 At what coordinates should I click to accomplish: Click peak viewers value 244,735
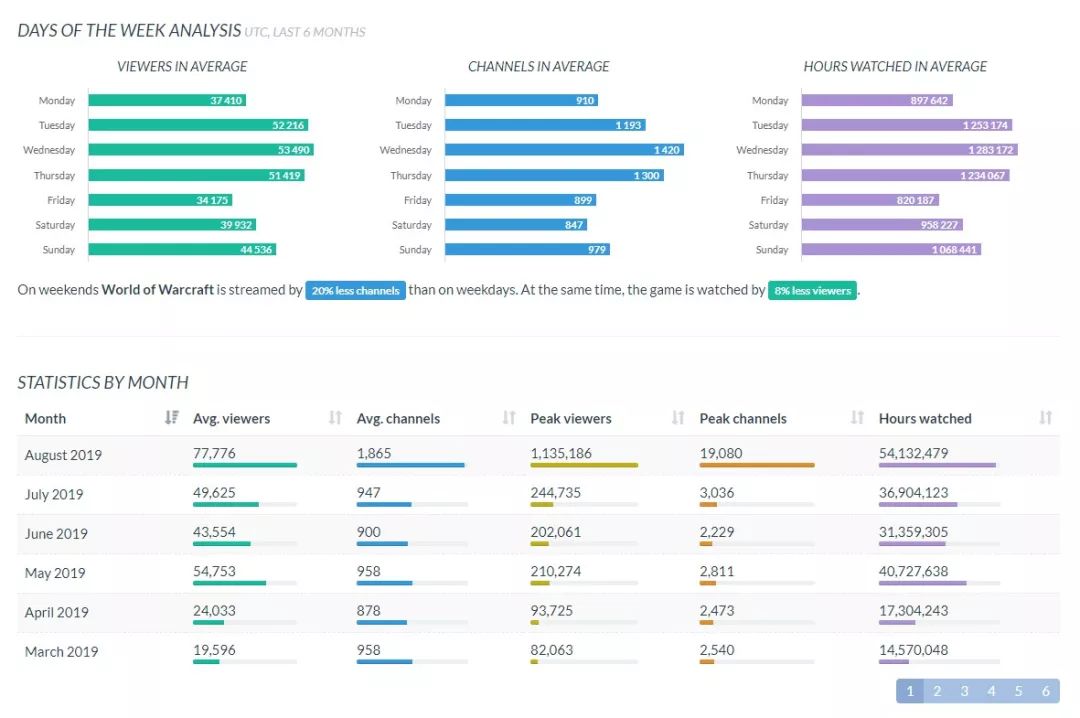point(555,493)
